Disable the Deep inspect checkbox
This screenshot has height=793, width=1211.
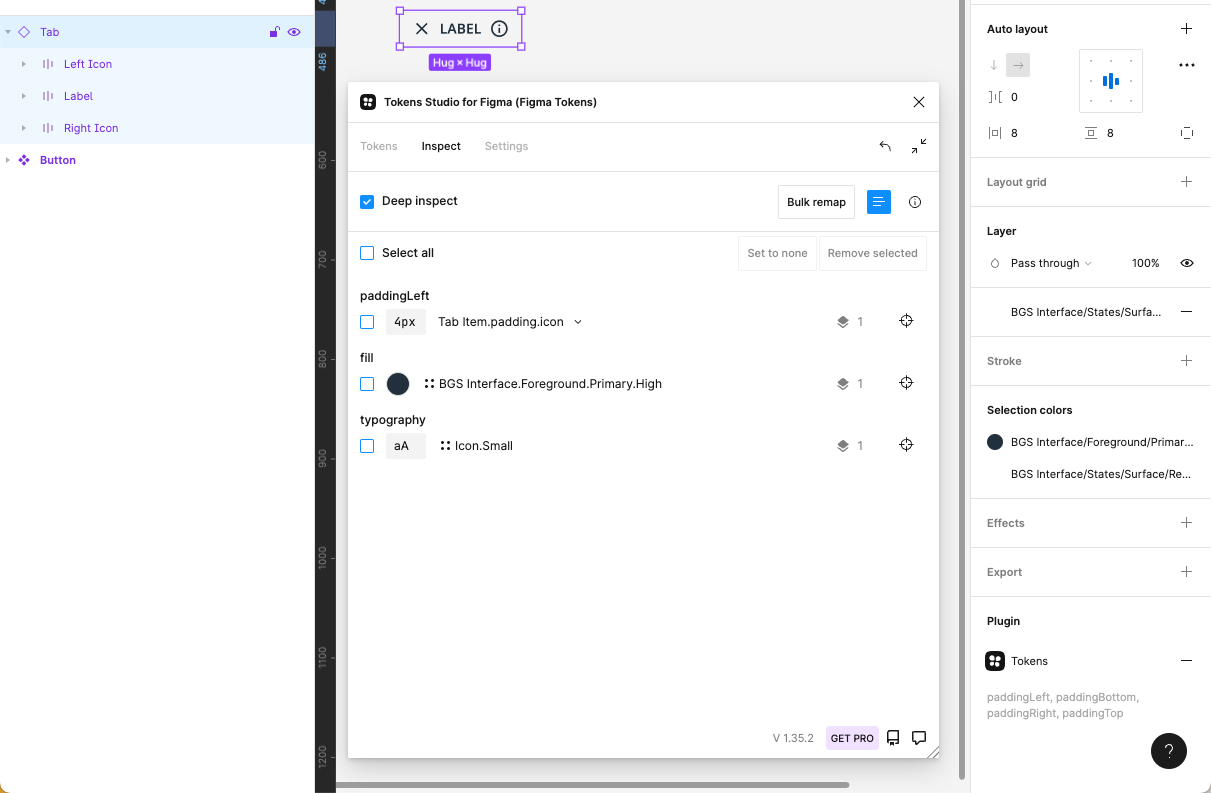(x=367, y=201)
